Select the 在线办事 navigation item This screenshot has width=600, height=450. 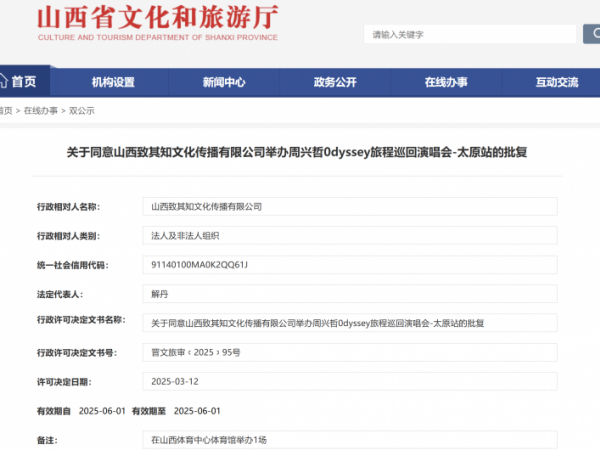tap(445, 82)
